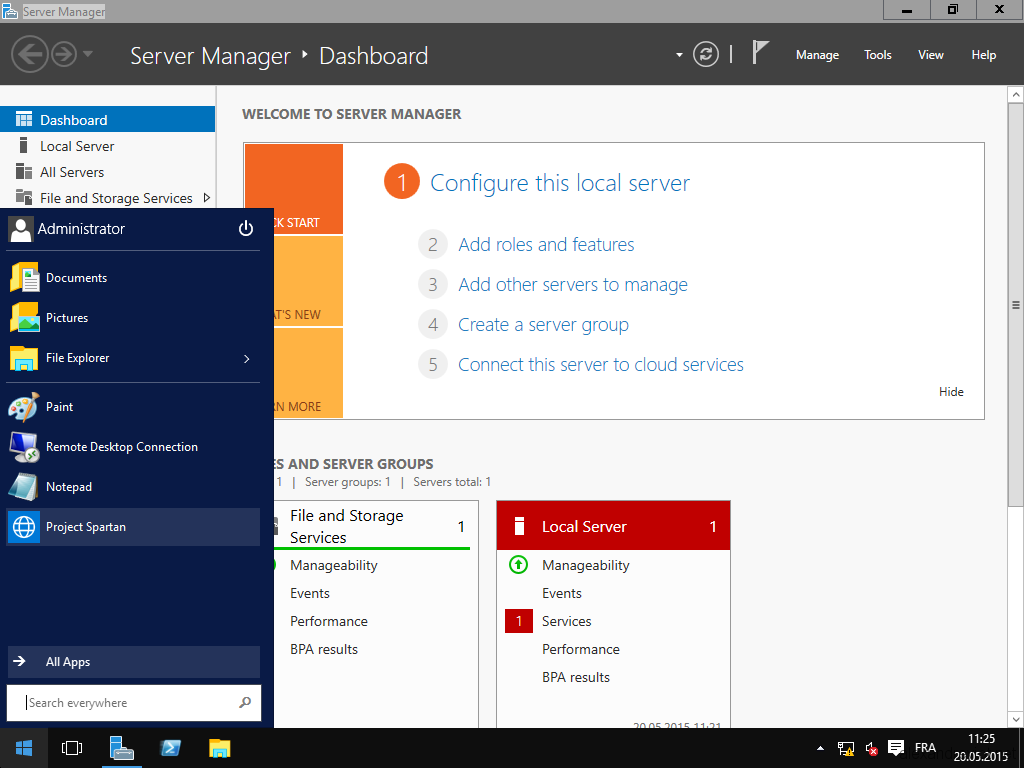The height and width of the screenshot is (768, 1024).
Task: Select the What's New tab
Action: 308,281
